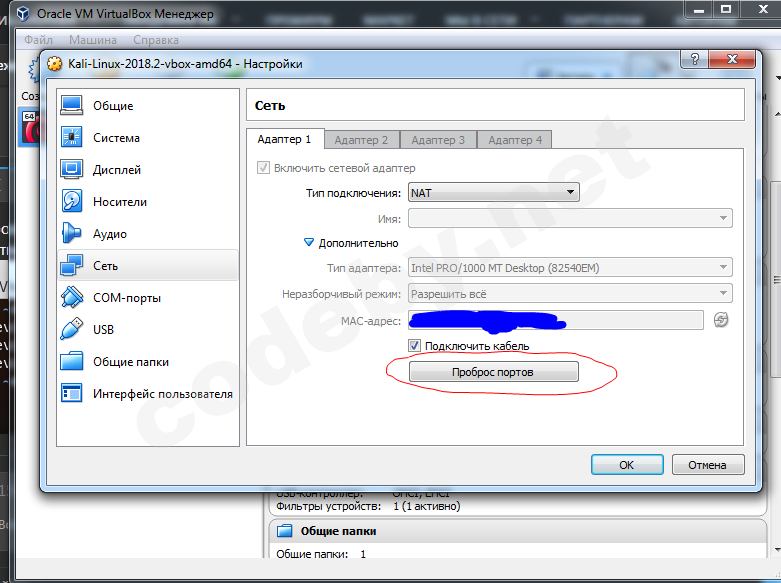Click the Отмена button
The width and height of the screenshot is (781, 583).
pyautogui.click(x=707, y=464)
